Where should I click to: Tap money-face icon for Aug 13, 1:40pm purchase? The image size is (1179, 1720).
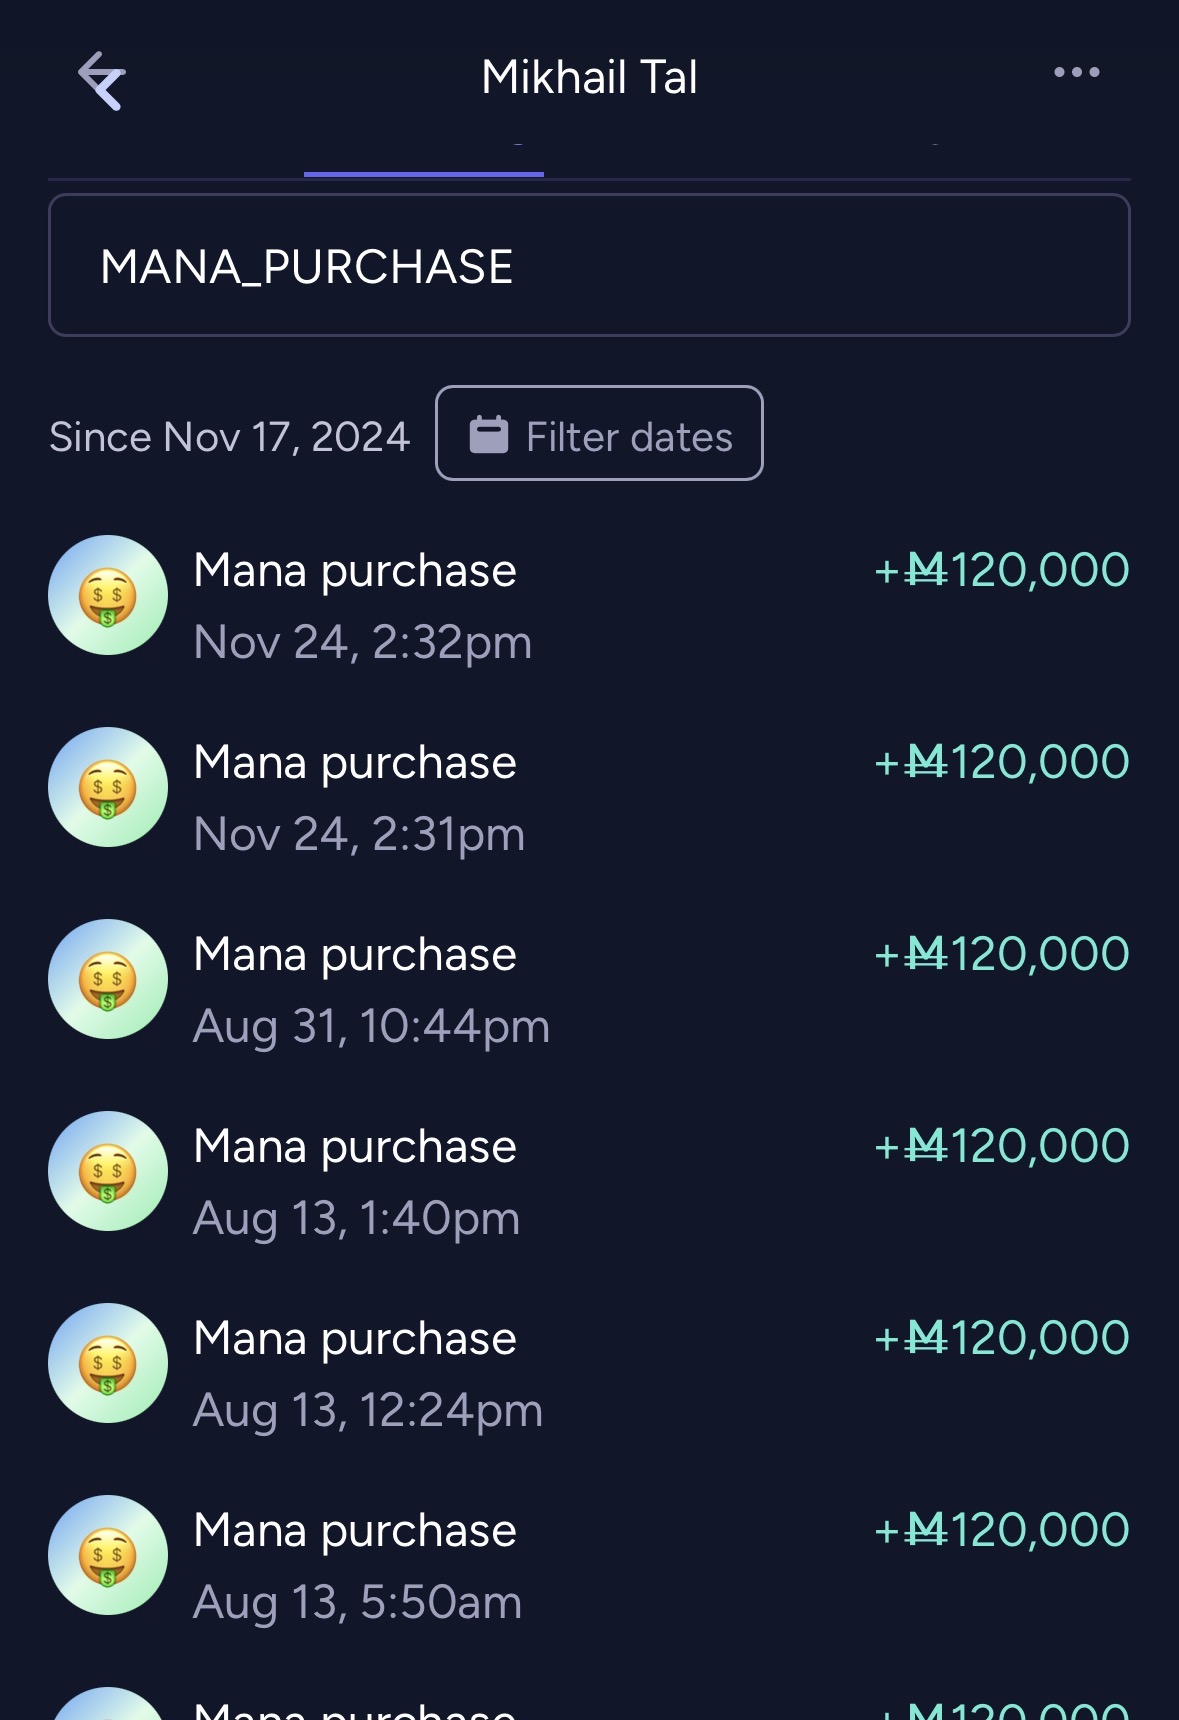click(108, 1172)
